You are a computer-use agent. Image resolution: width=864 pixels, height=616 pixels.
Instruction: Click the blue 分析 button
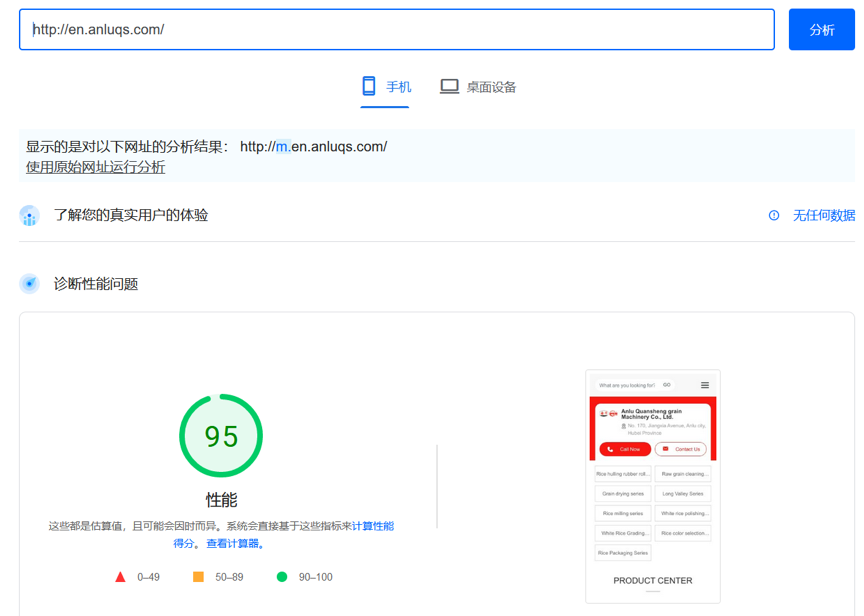pyautogui.click(x=821, y=30)
